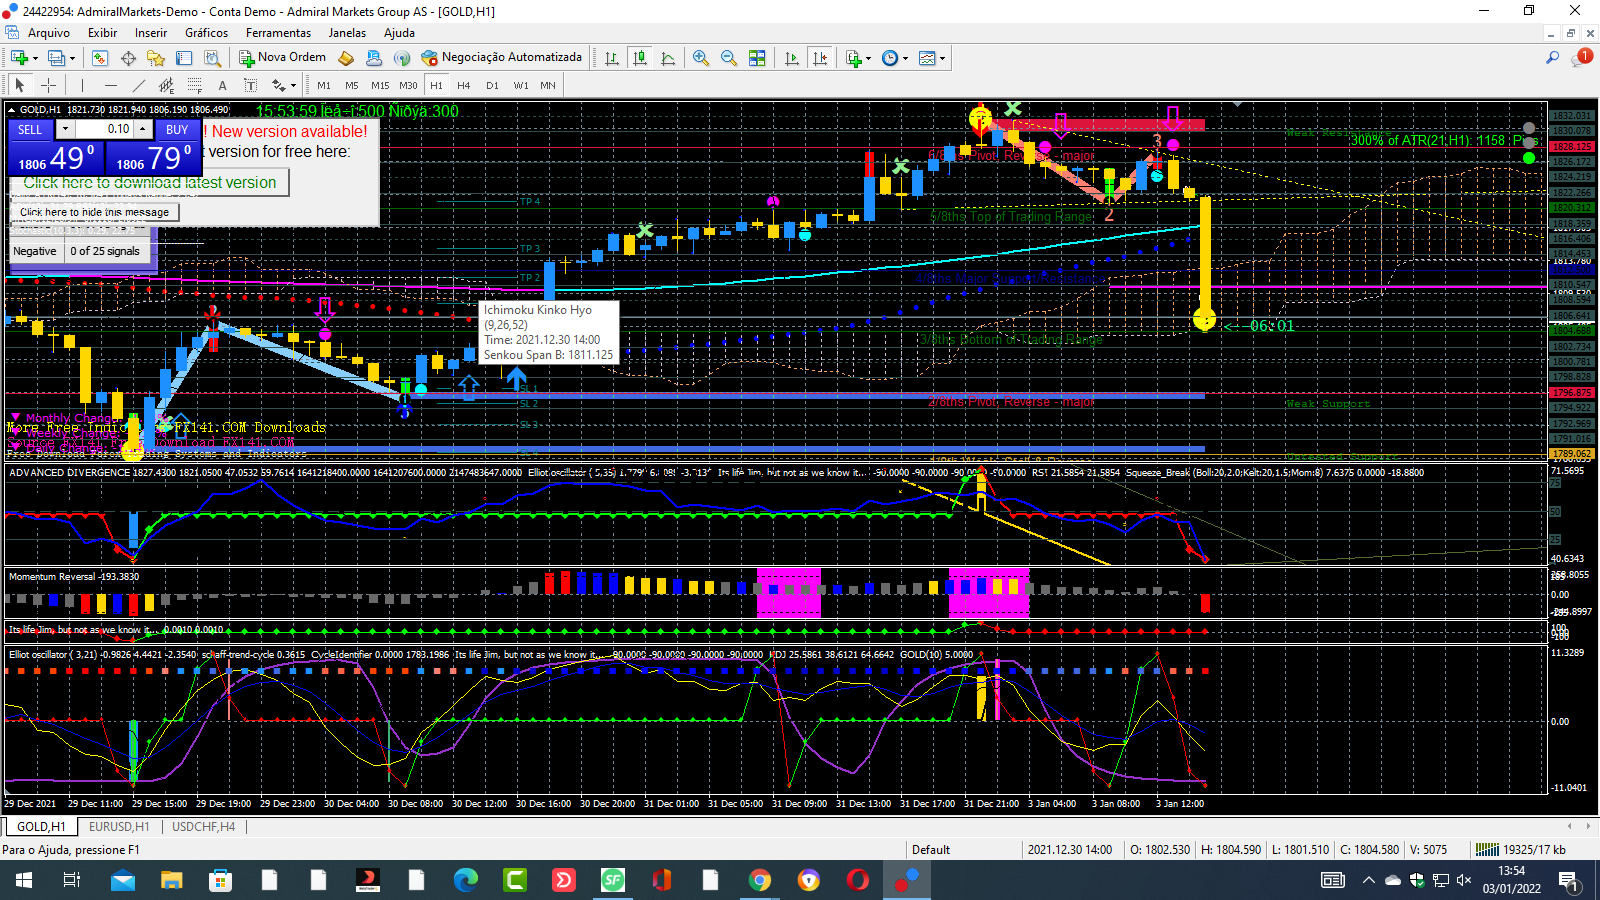Screen dimensions: 1600x900
Task: Toggle Negociação Automatizada auto trading
Action: (x=501, y=58)
